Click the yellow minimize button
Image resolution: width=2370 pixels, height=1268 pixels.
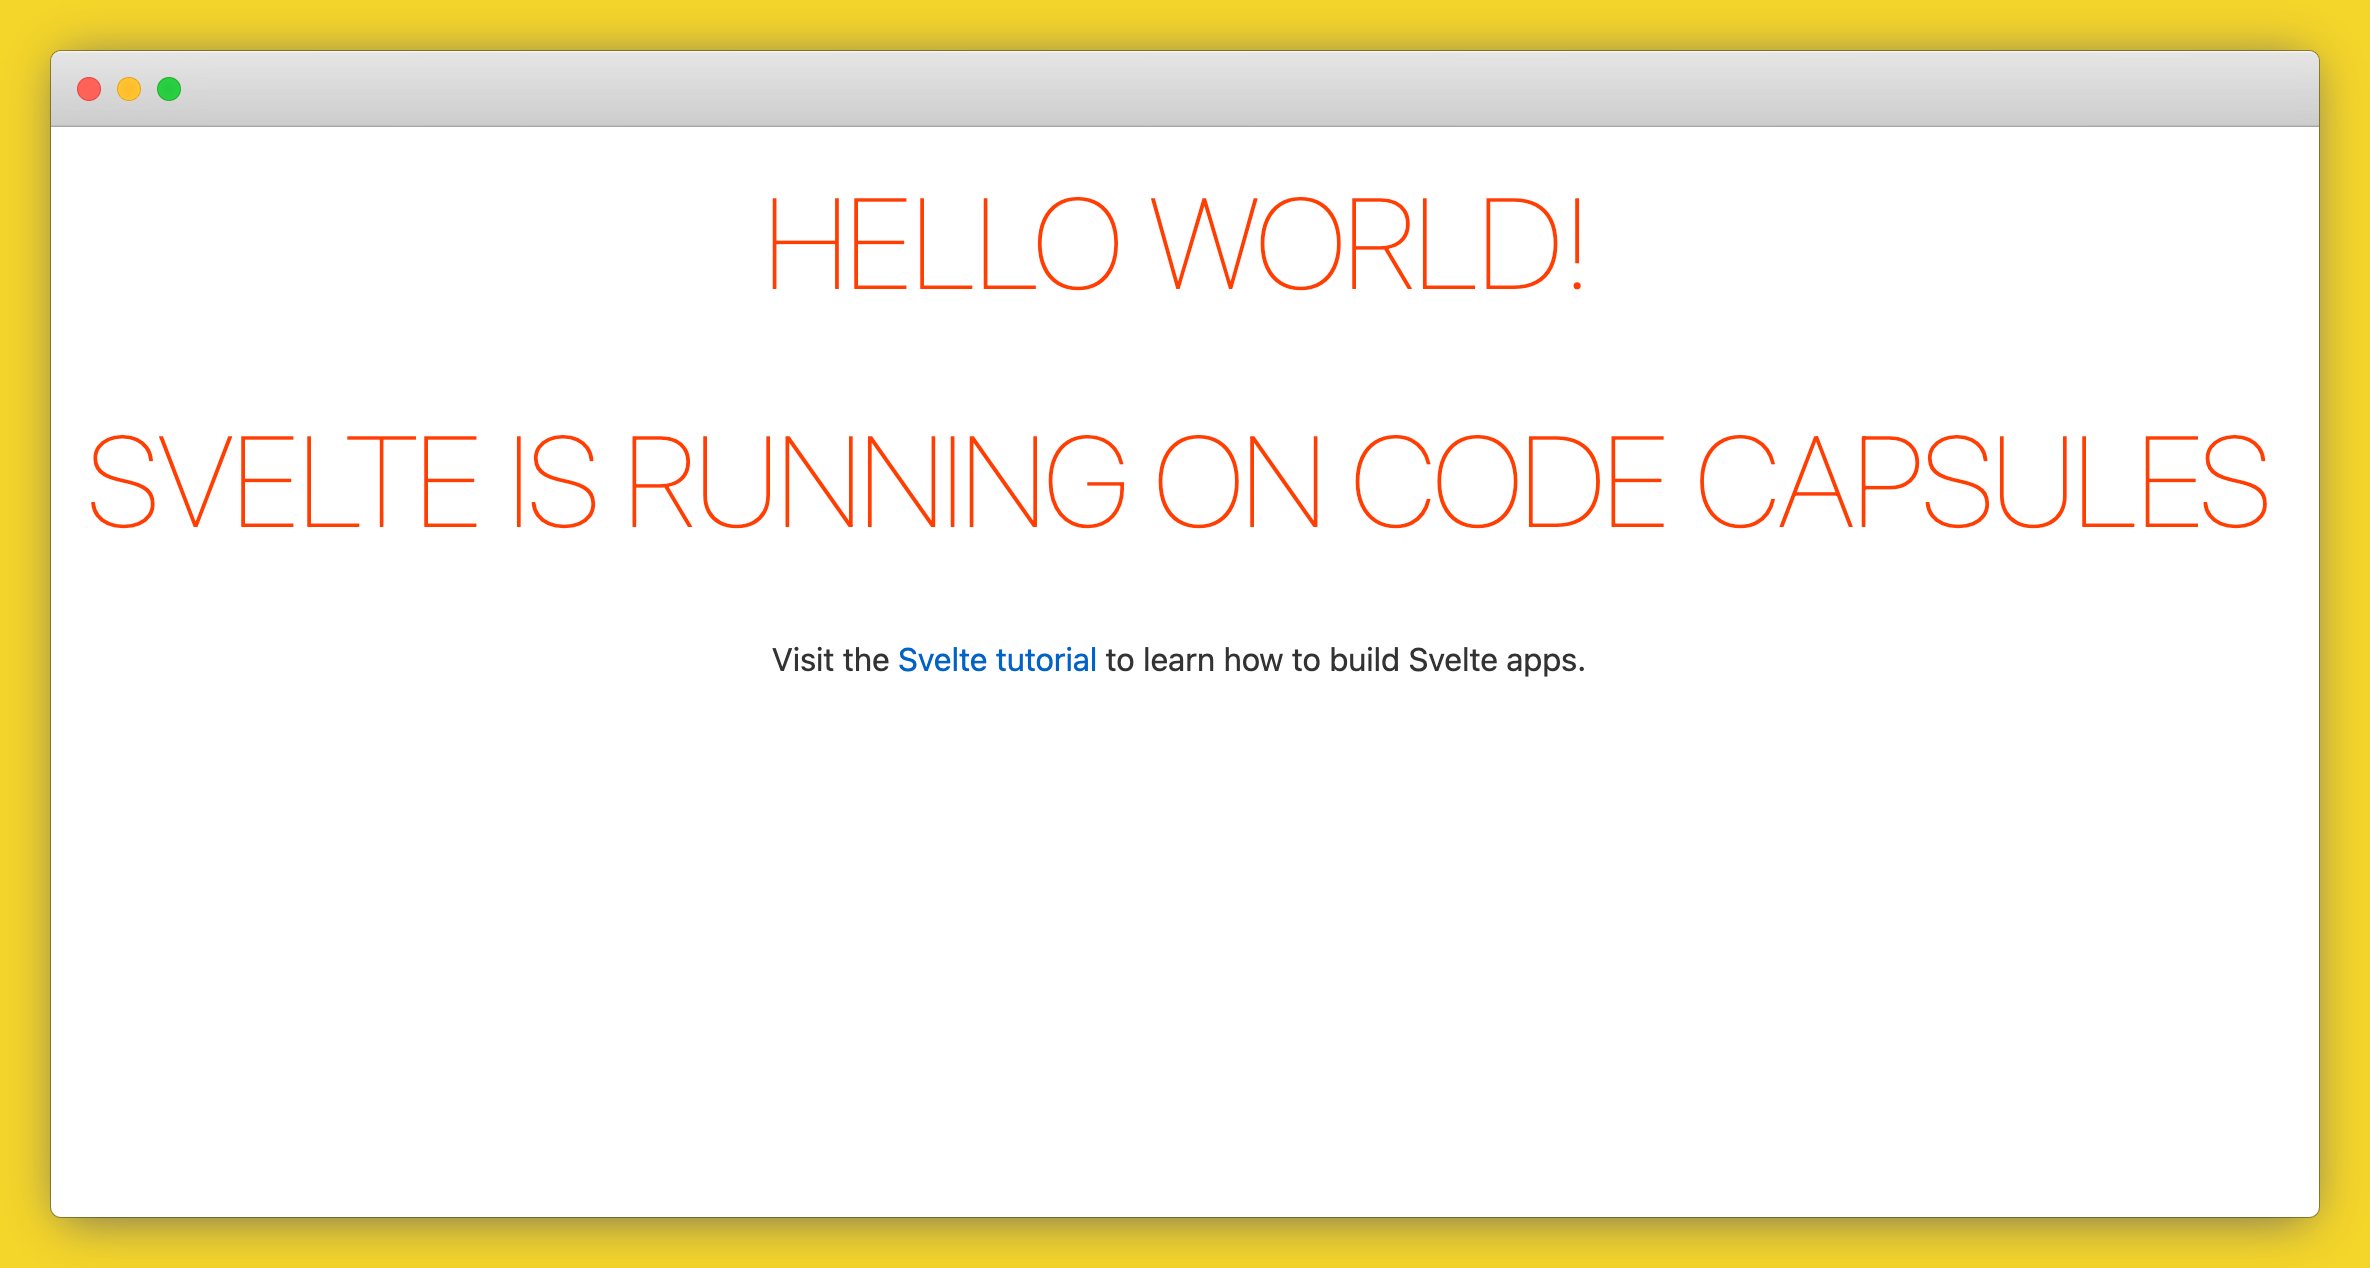(129, 89)
